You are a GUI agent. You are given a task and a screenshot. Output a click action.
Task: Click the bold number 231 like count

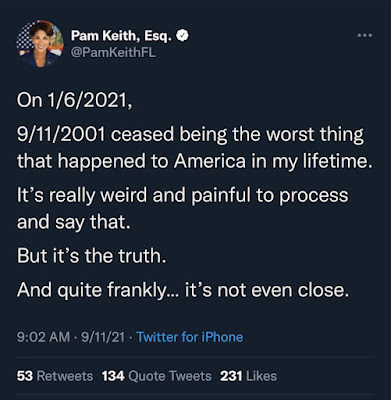tap(231, 376)
